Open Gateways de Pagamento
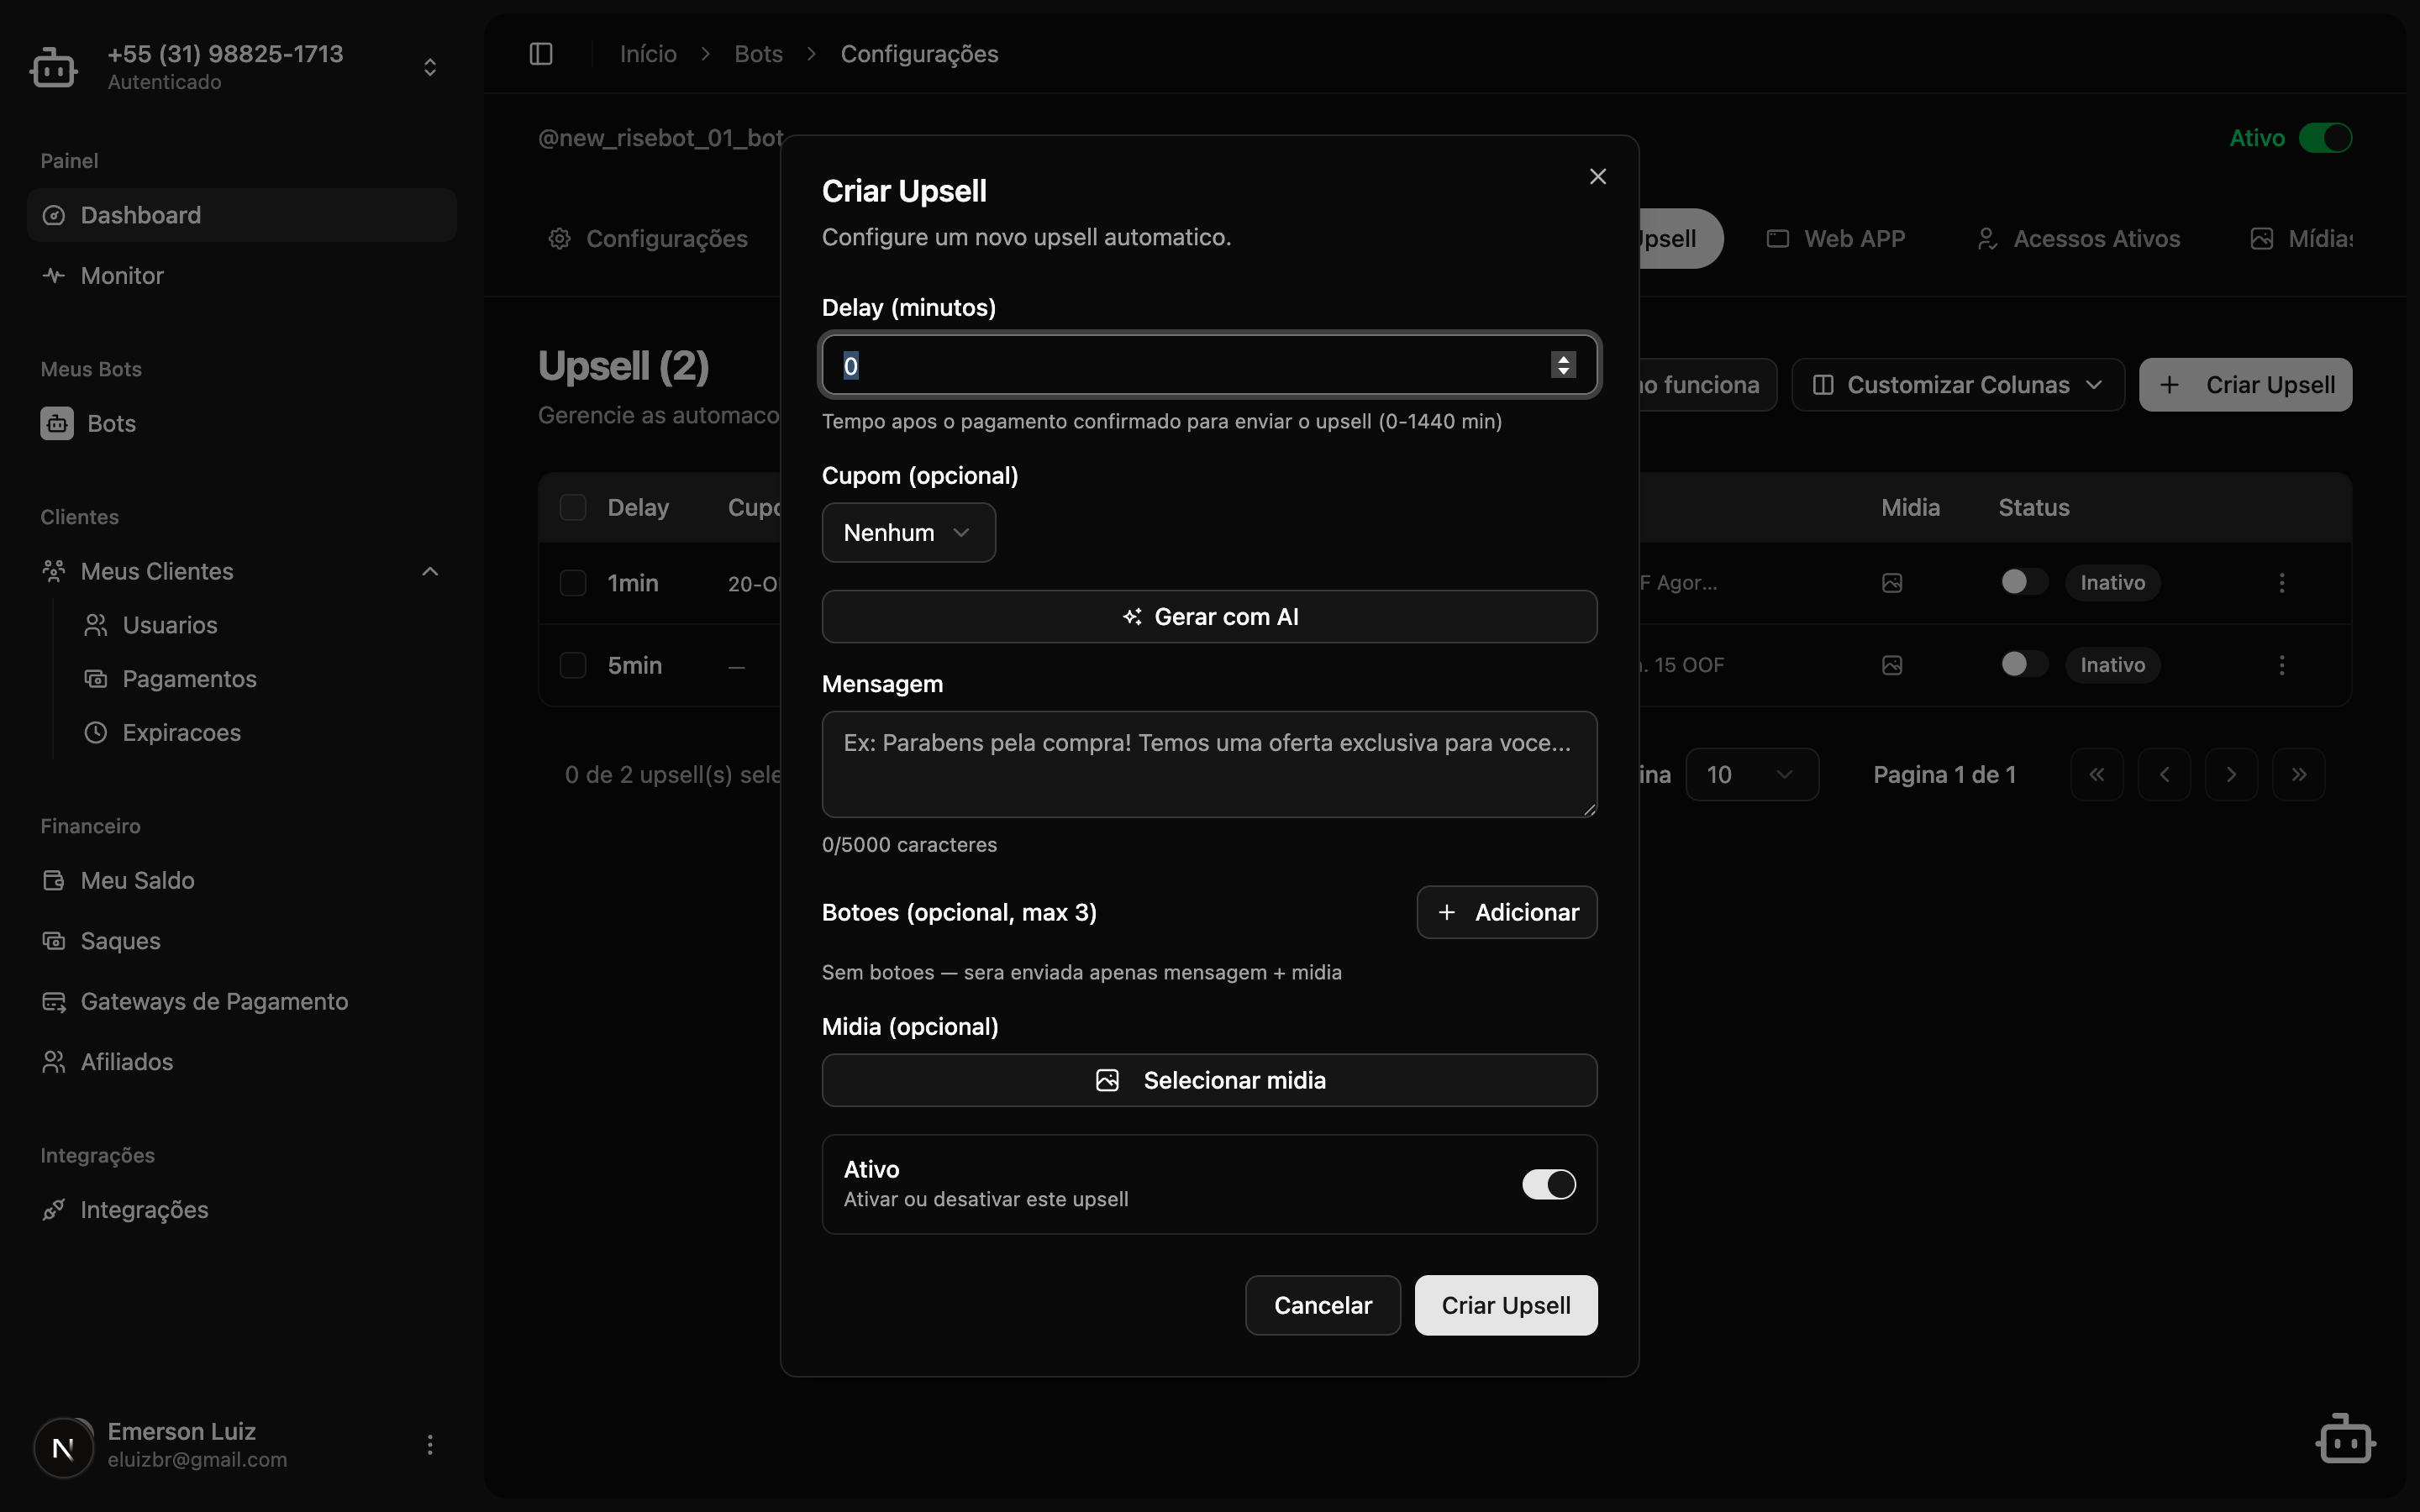 242,1001
